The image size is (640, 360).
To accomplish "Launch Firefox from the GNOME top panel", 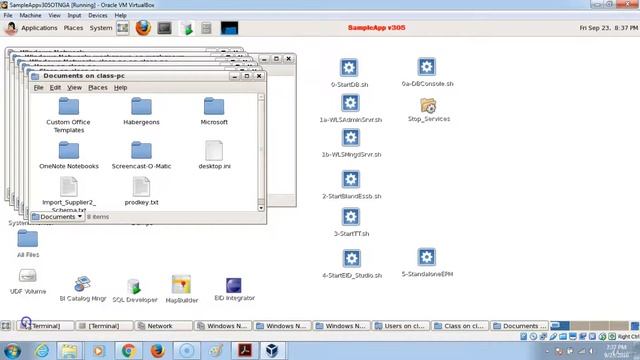I will (143, 28).
